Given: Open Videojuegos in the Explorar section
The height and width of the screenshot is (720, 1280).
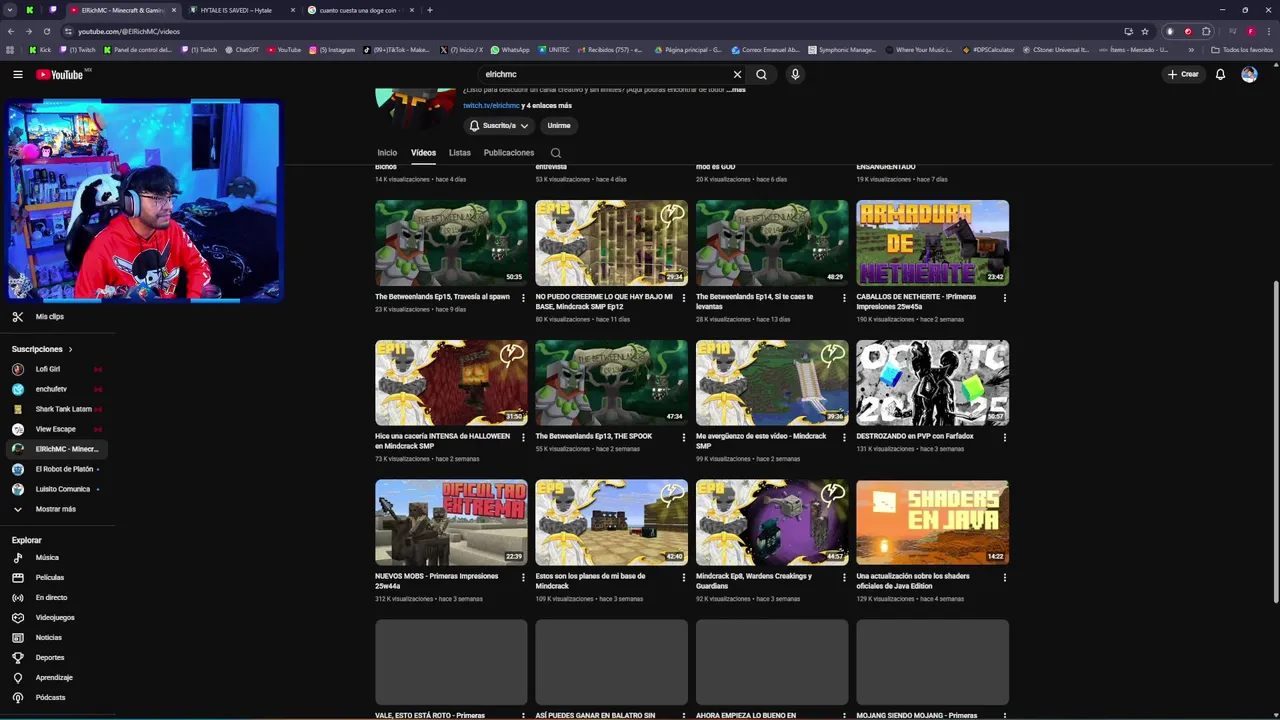Looking at the screenshot, I should pos(57,617).
